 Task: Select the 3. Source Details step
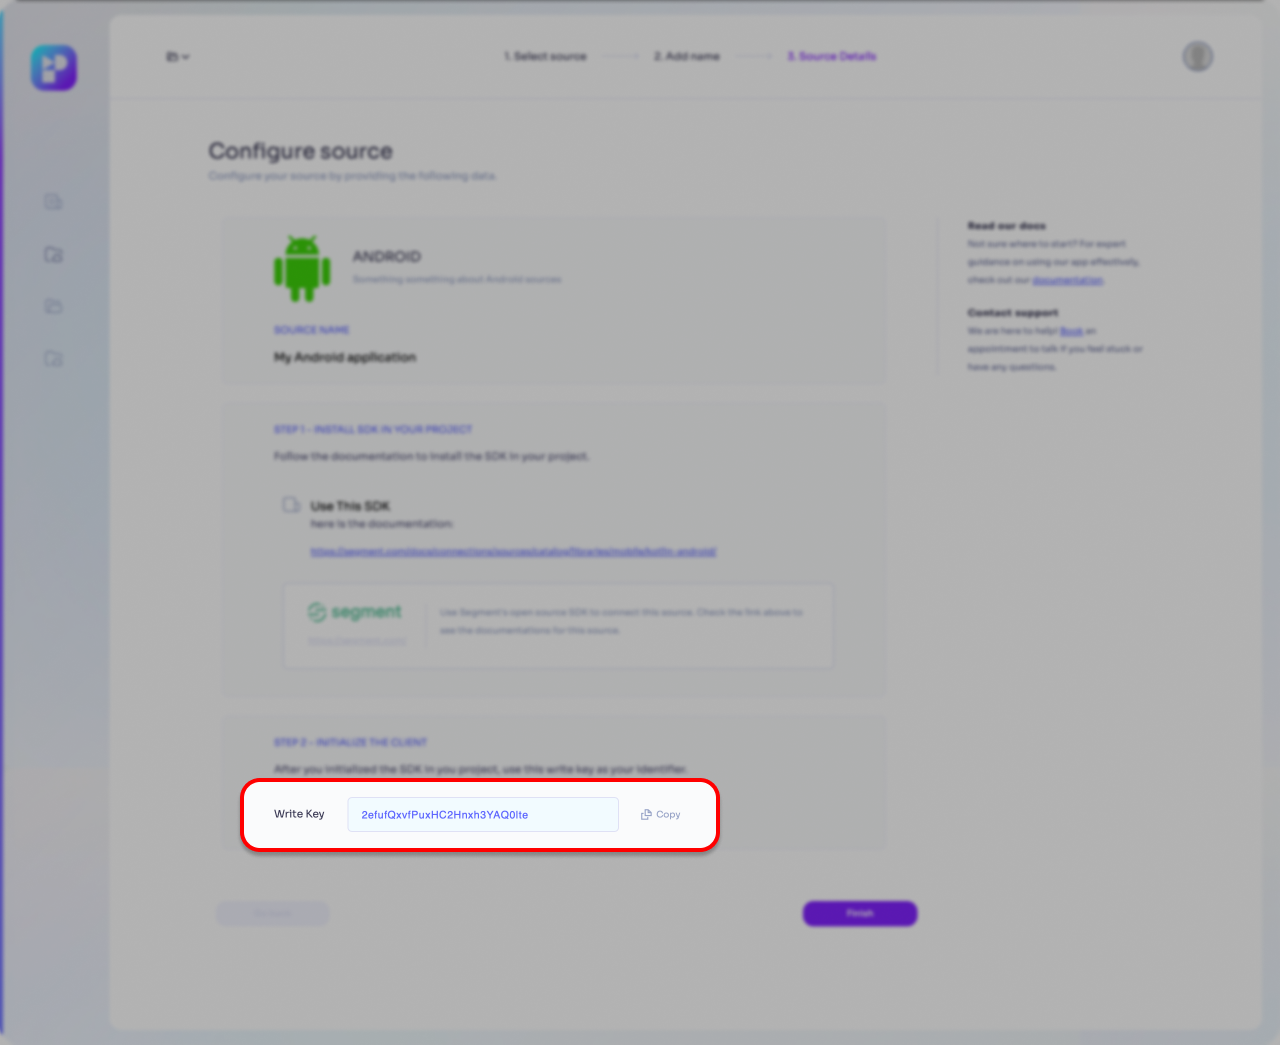(x=831, y=57)
